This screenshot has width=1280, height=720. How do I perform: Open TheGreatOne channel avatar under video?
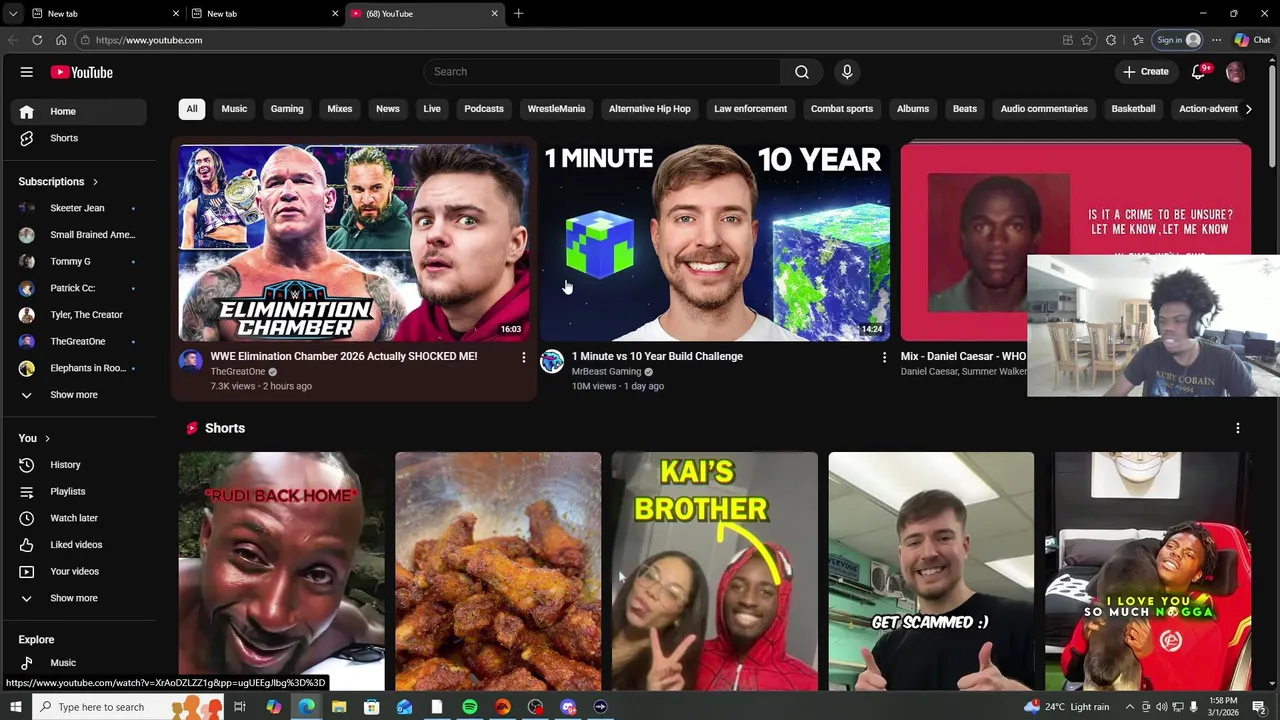[191, 361]
